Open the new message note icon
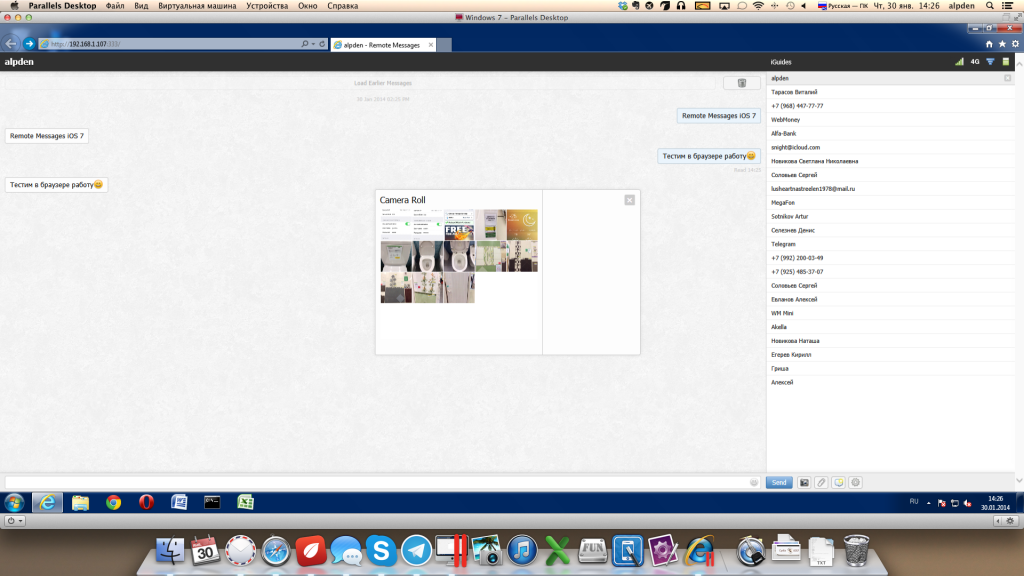Viewport: 1024px width, 576px height. pyautogui.click(x=839, y=483)
